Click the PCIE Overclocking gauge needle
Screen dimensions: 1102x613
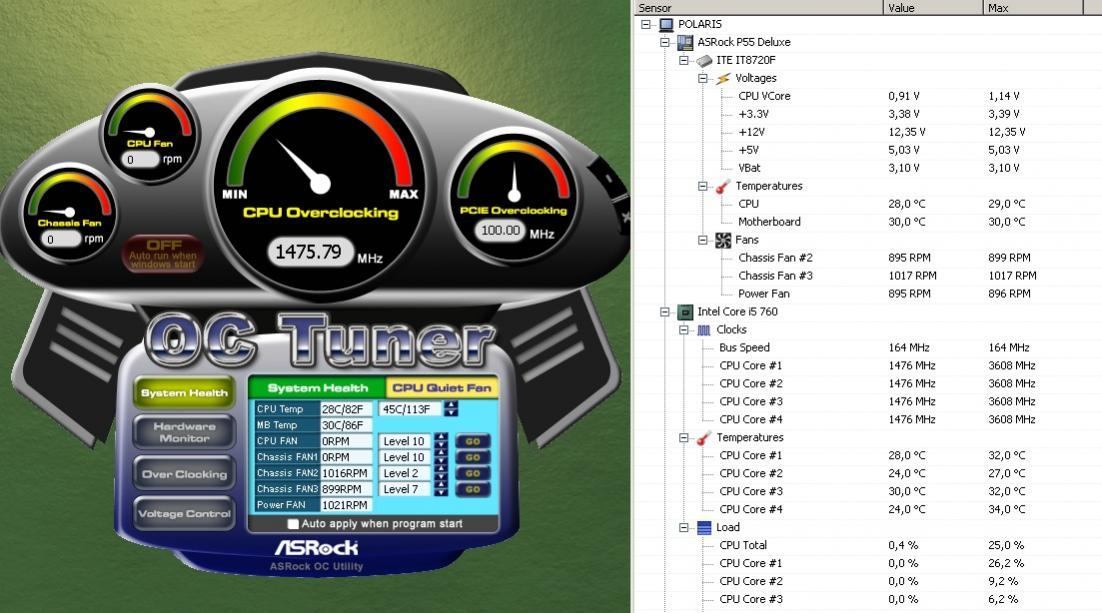point(514,181)
